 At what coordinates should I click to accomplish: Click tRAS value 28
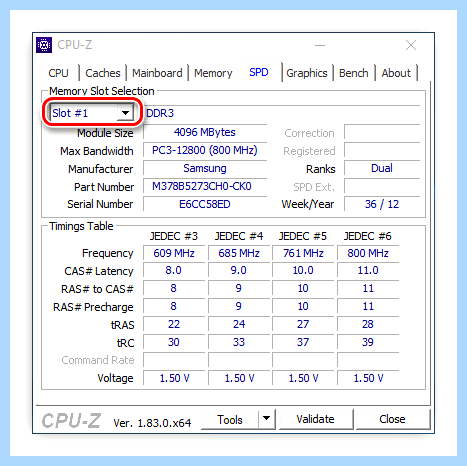368,324
